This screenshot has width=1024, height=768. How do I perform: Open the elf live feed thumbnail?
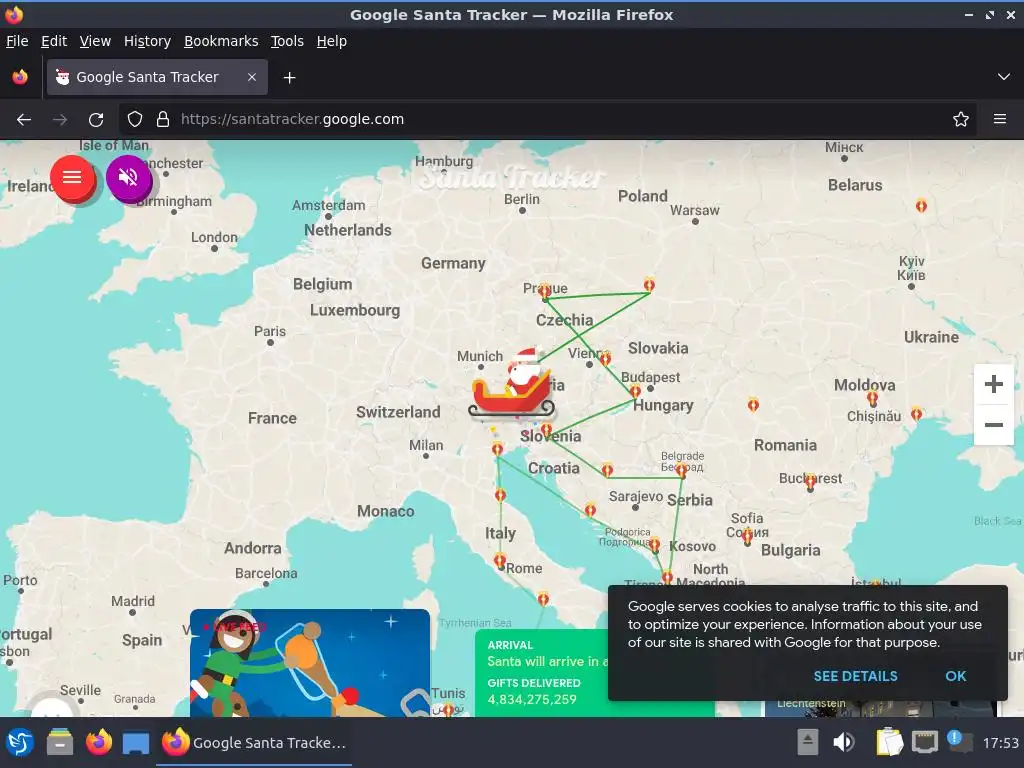point(310,663)
